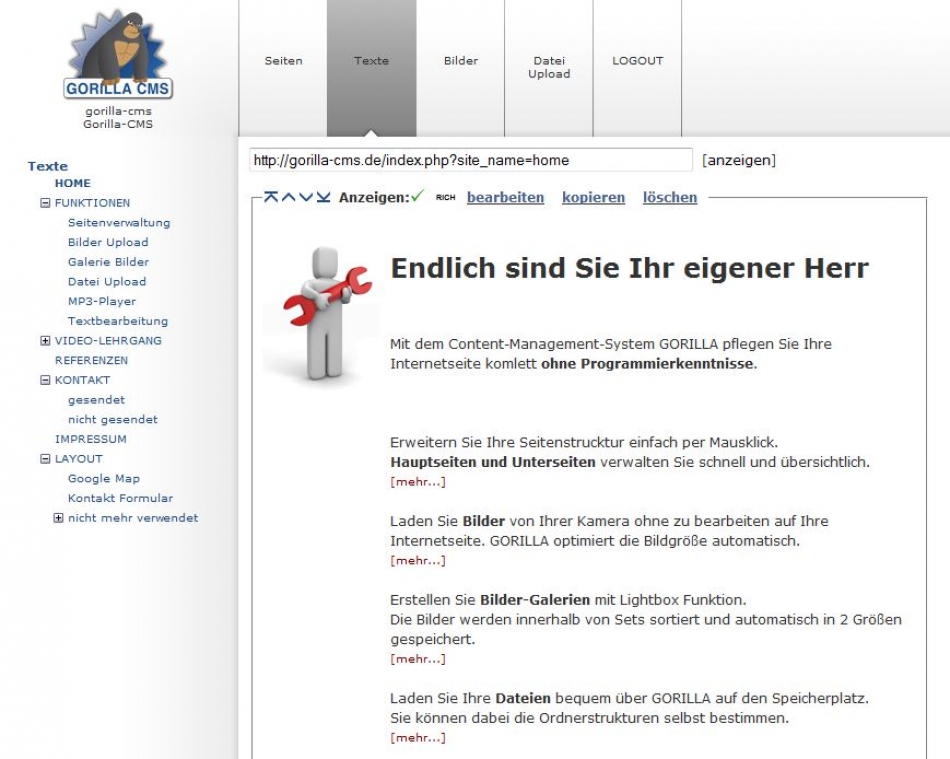This screenshot has height=759, width=950.
Task: Click LOGOUT in the top navigation
Action: click(637, 68)
